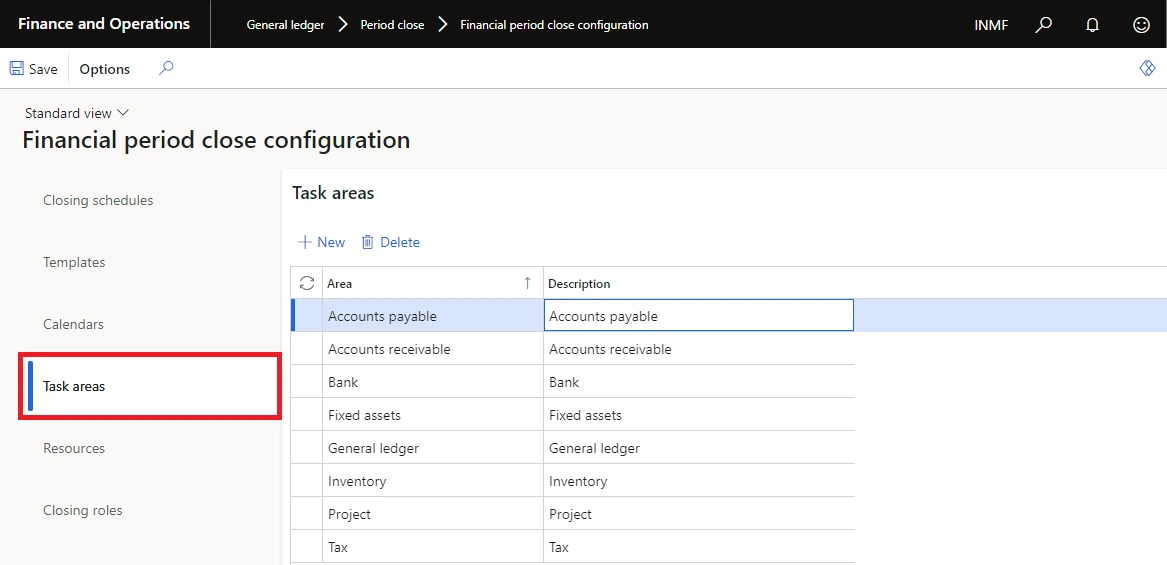1167x565 pixels.
Task: Select the Accounts receivable area cell
Action: pyautogui.click(x=433, y=348)
